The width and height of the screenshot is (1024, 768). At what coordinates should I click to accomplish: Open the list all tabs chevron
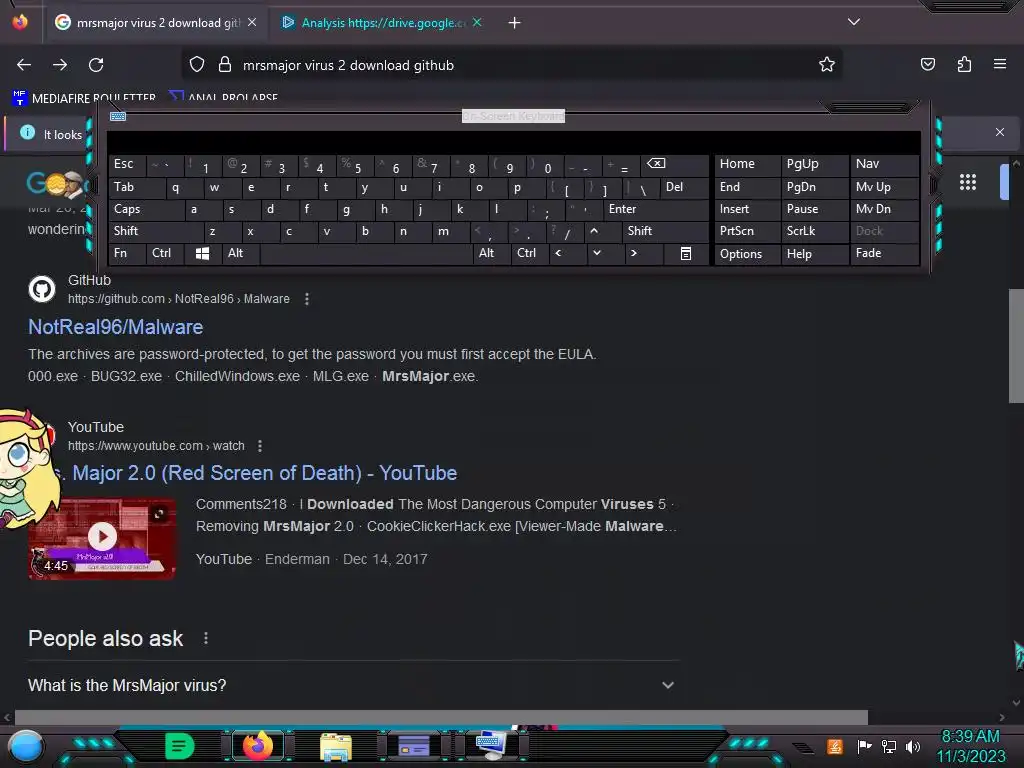[x=854, y=22]
